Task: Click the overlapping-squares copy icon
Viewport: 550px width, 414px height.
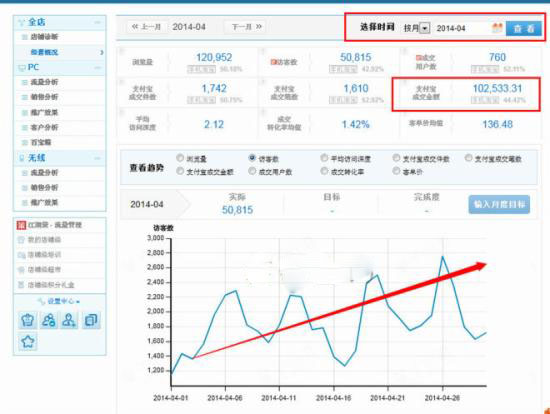Action: 91,320
